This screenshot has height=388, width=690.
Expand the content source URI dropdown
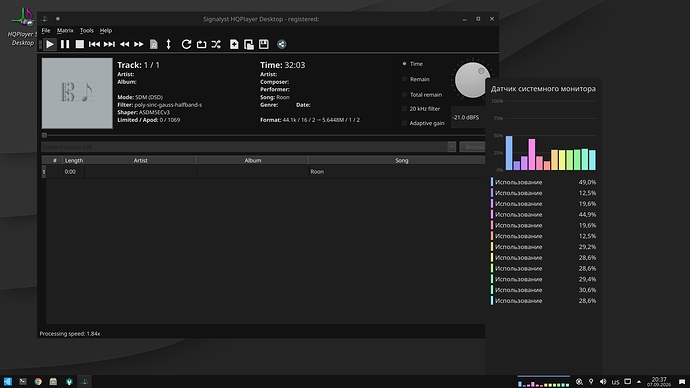point(451,147)
